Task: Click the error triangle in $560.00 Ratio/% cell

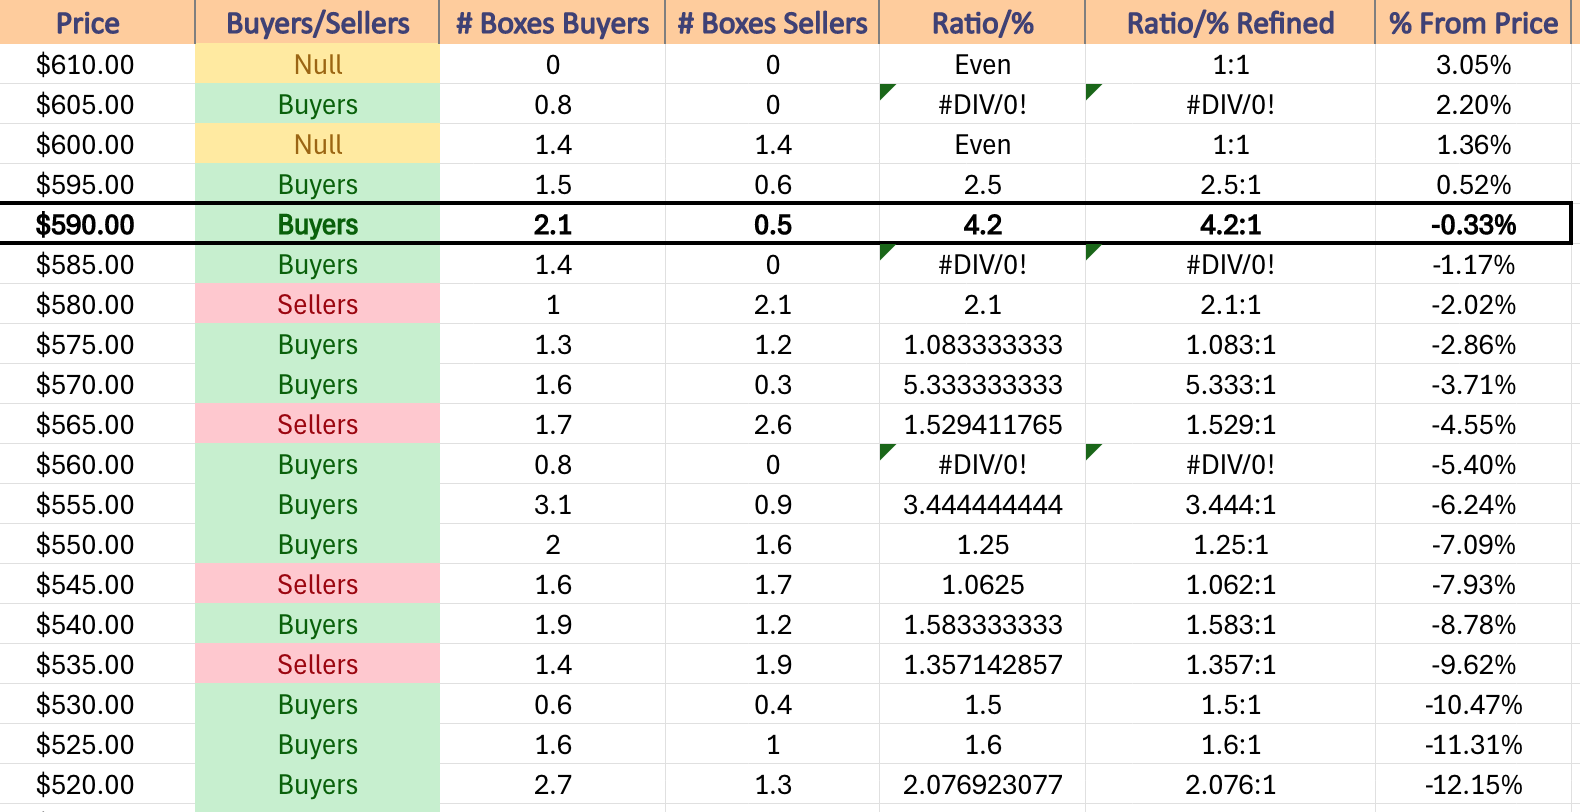Action: click(885, 451)
